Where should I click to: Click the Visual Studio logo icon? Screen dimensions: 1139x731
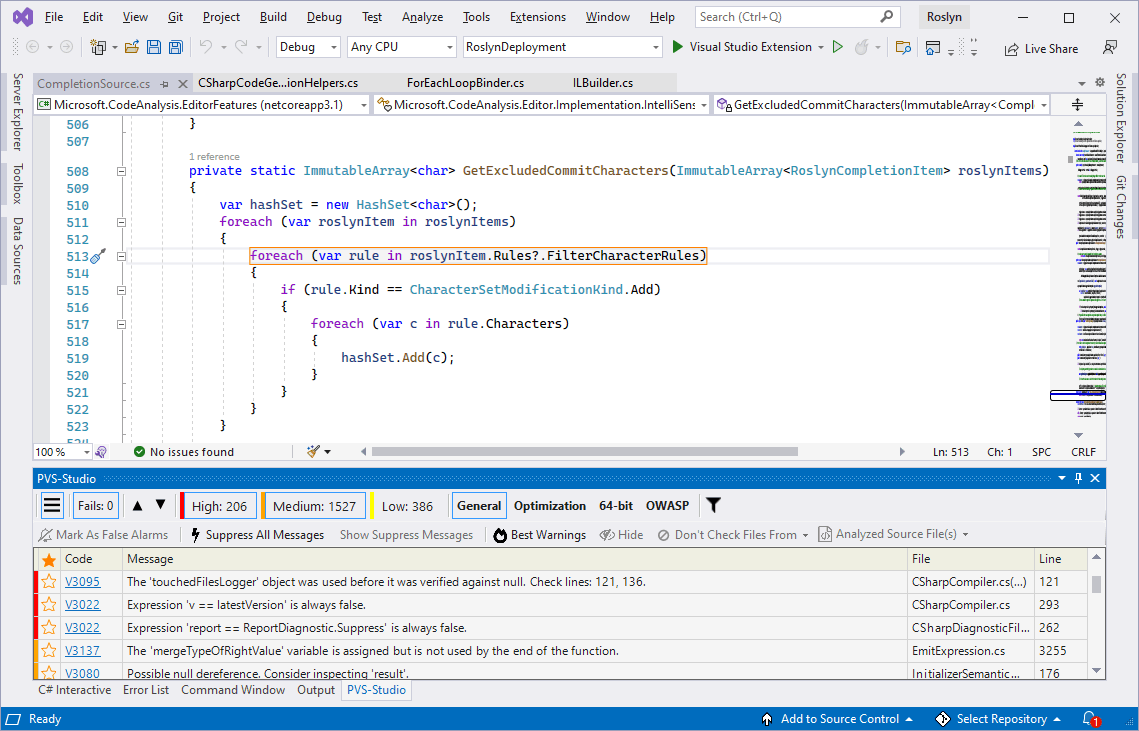pos(23,17)
